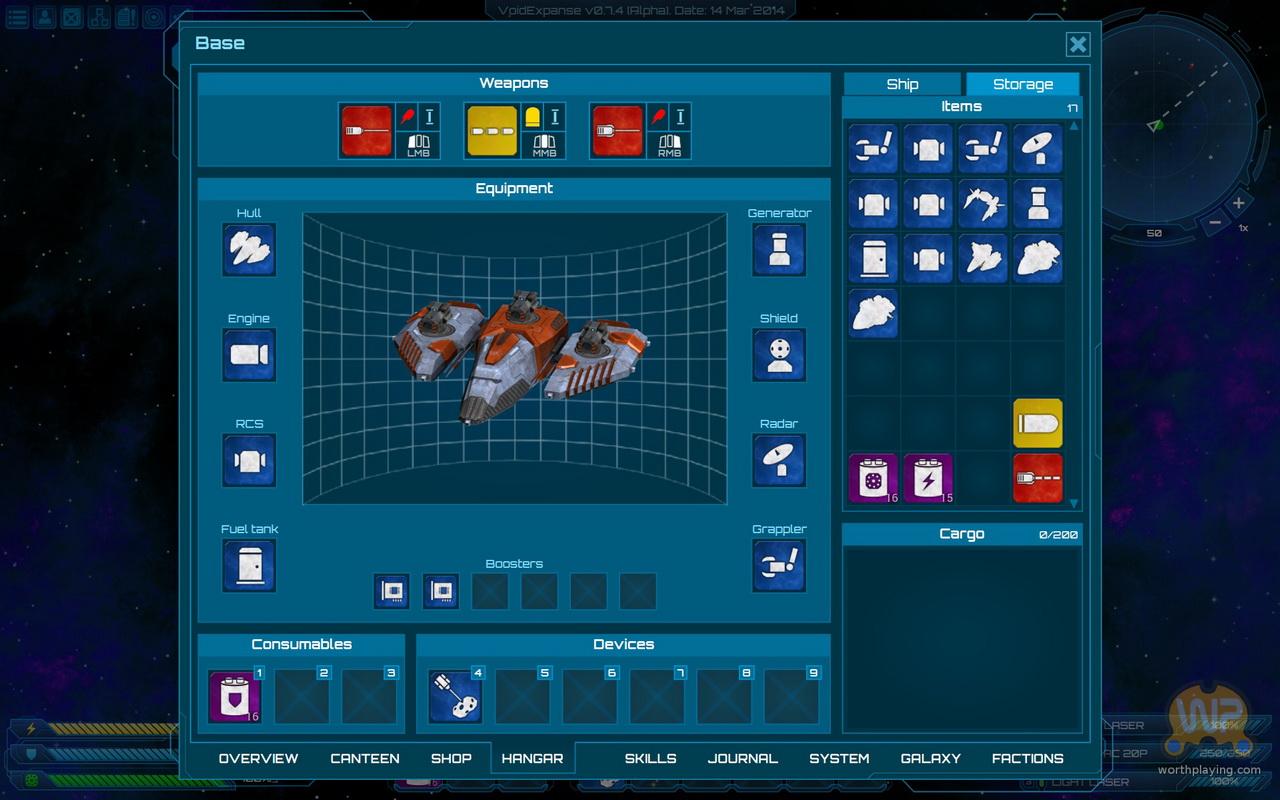The image size is (1280, 800).
Task: Choose the radar dish item in storage
Action: [x=1037, y=149]
